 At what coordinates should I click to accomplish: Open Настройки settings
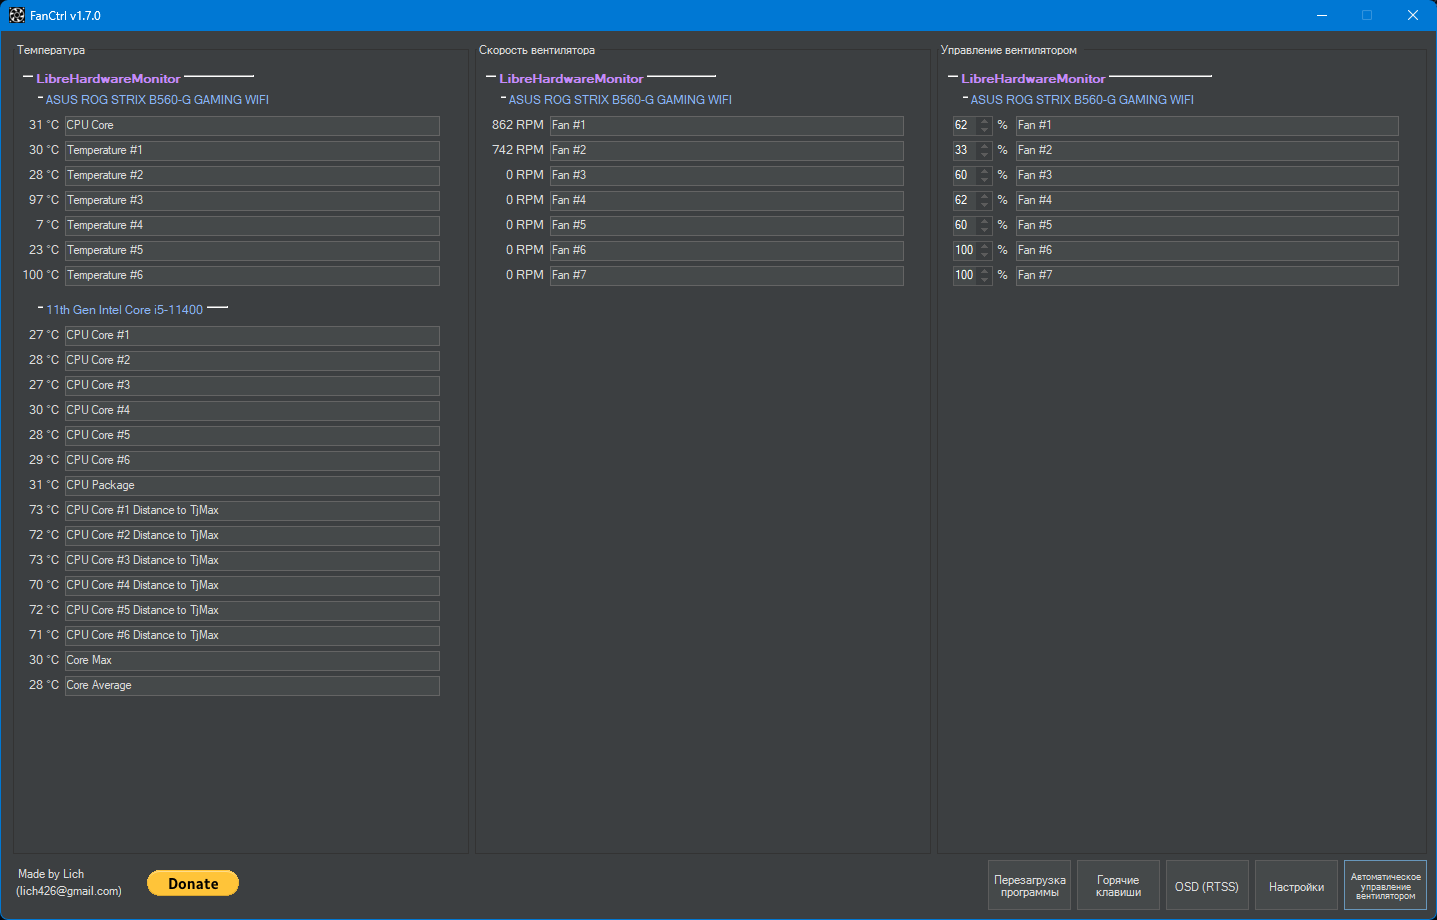[1296, 885]
